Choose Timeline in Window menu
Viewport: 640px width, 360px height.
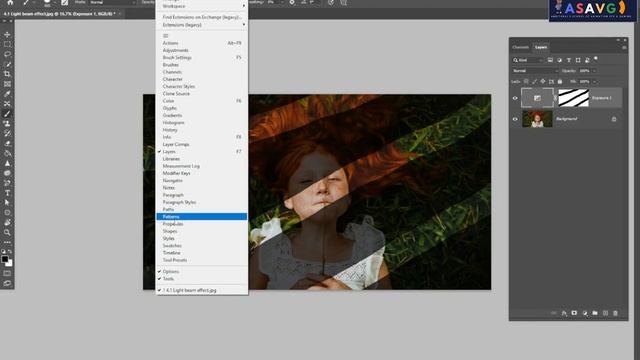202,253
